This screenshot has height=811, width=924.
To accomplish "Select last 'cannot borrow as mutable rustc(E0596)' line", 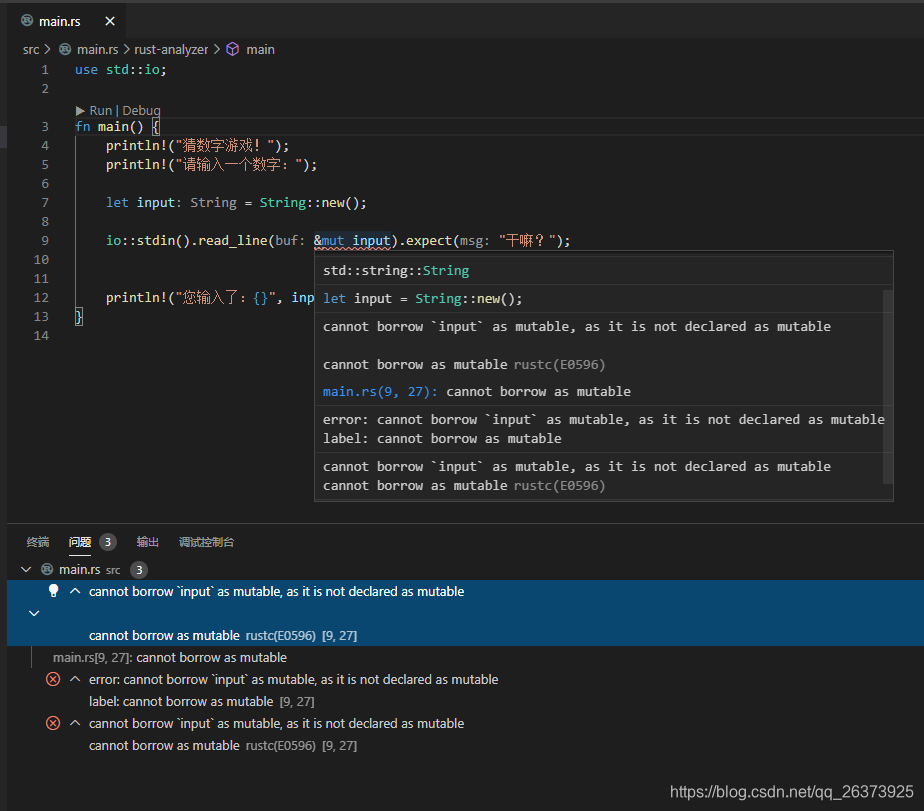I will click(223, 746).
